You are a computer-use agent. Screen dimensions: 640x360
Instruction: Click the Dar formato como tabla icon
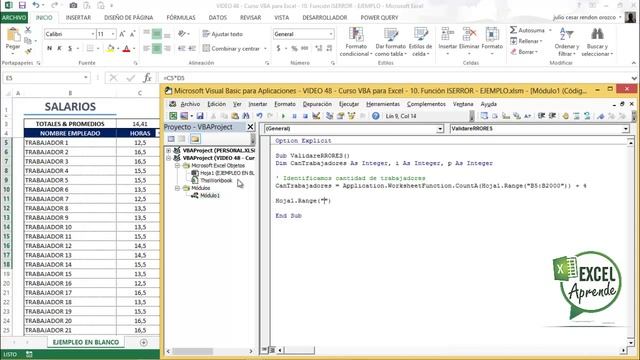pyautogui.click(x=391, y=35)
